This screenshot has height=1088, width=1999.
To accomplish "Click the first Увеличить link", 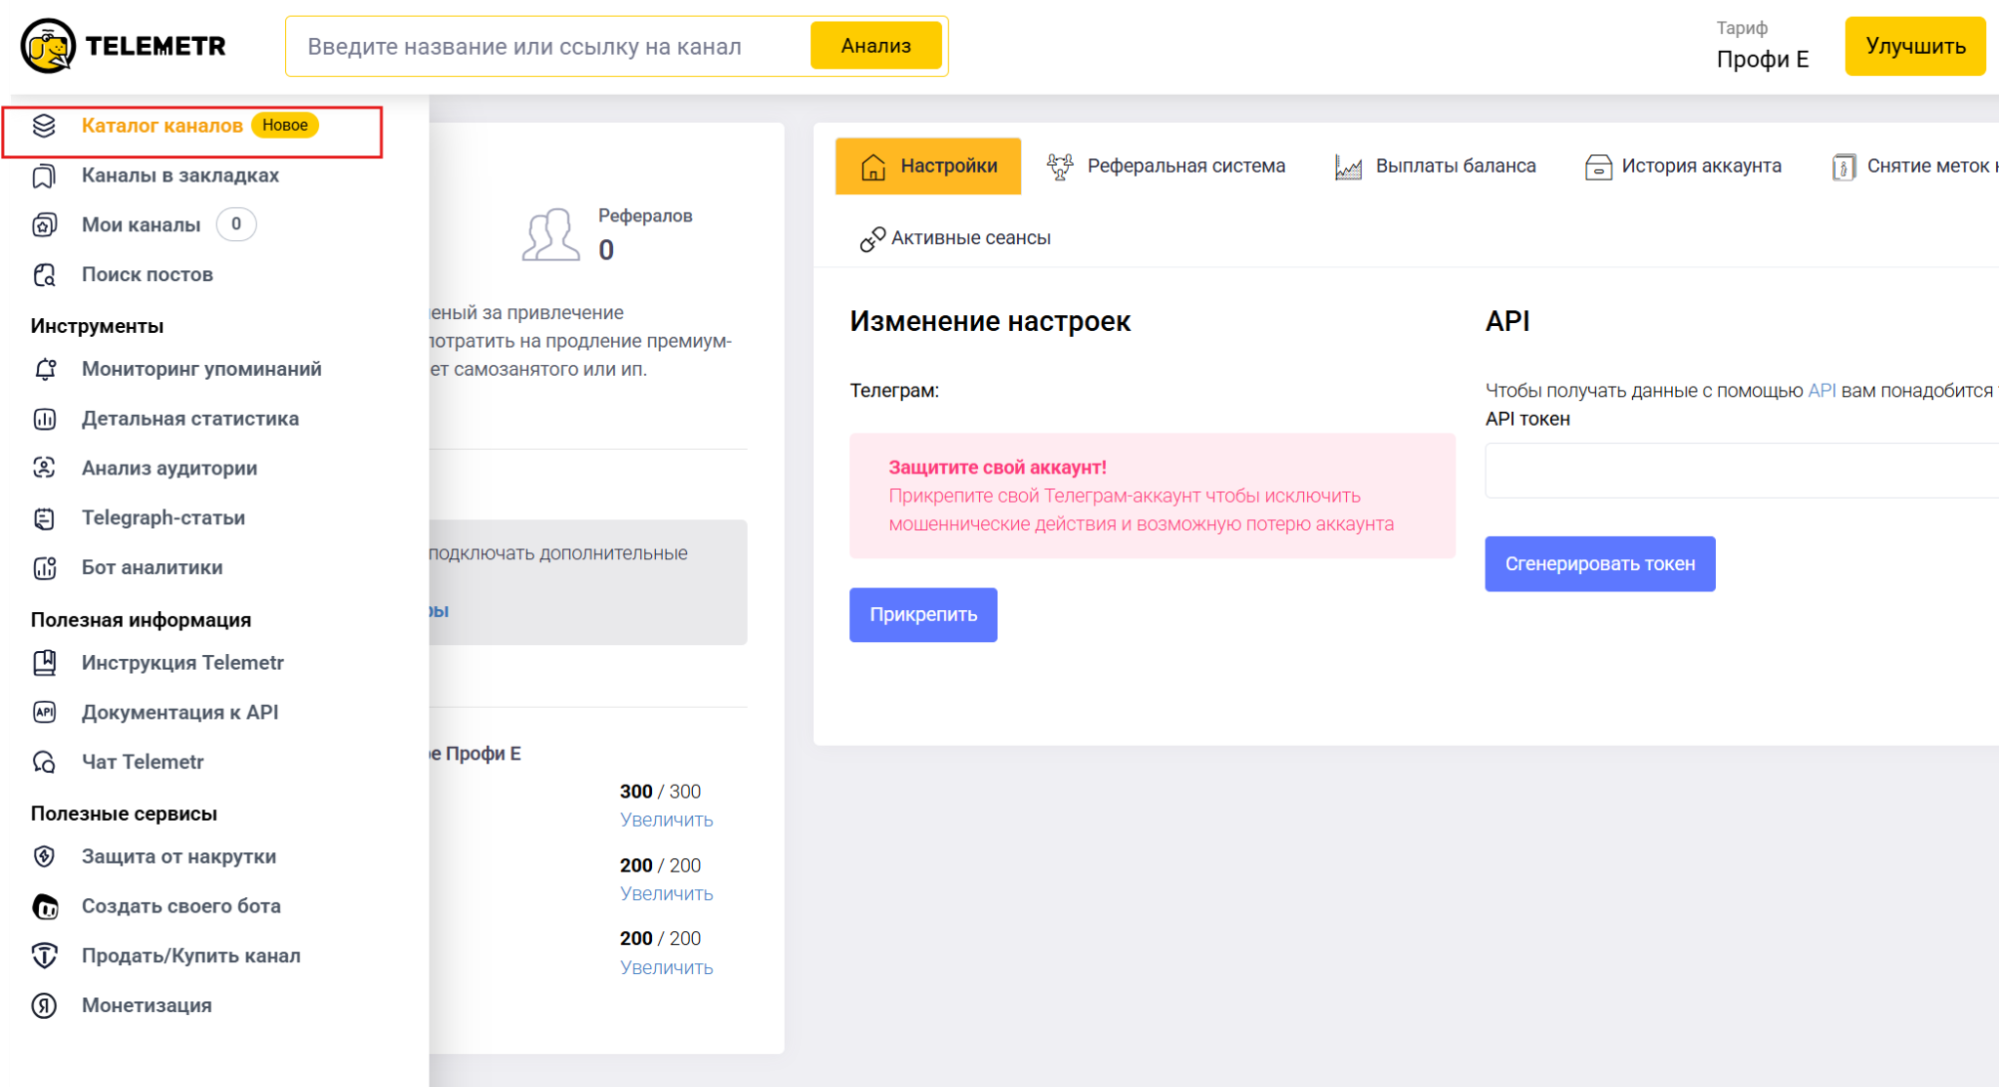I will 666,820.
